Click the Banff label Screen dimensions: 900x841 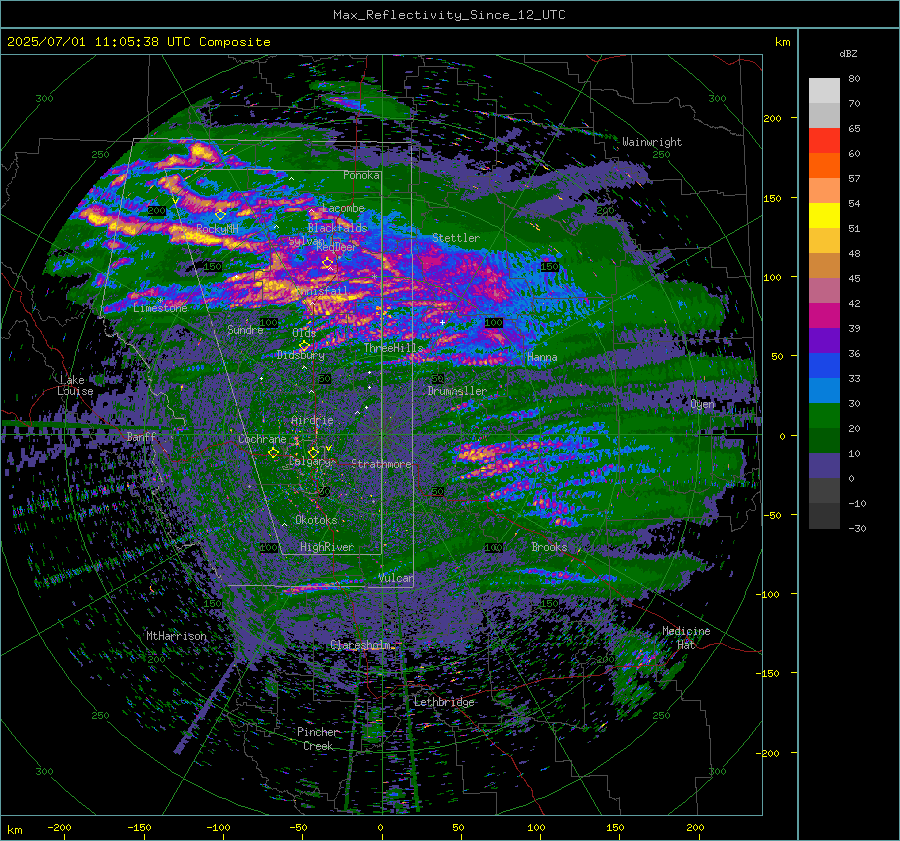coord(141,437)
